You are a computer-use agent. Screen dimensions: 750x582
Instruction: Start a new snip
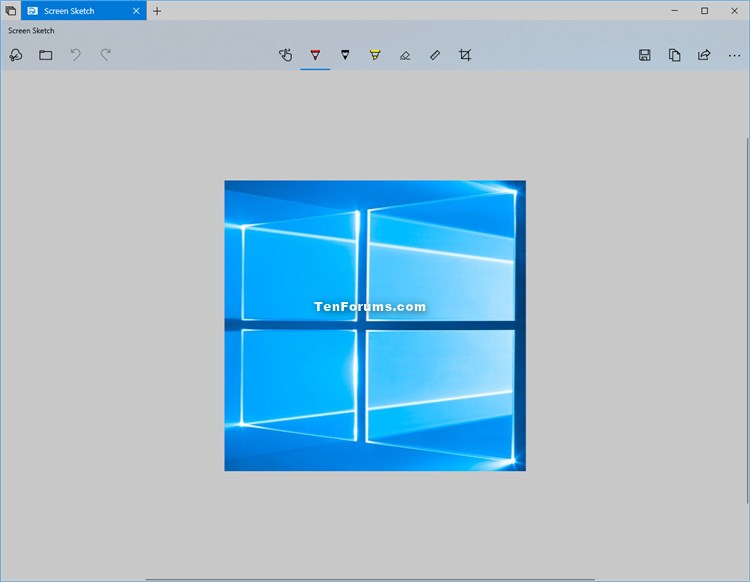(16, 55)
